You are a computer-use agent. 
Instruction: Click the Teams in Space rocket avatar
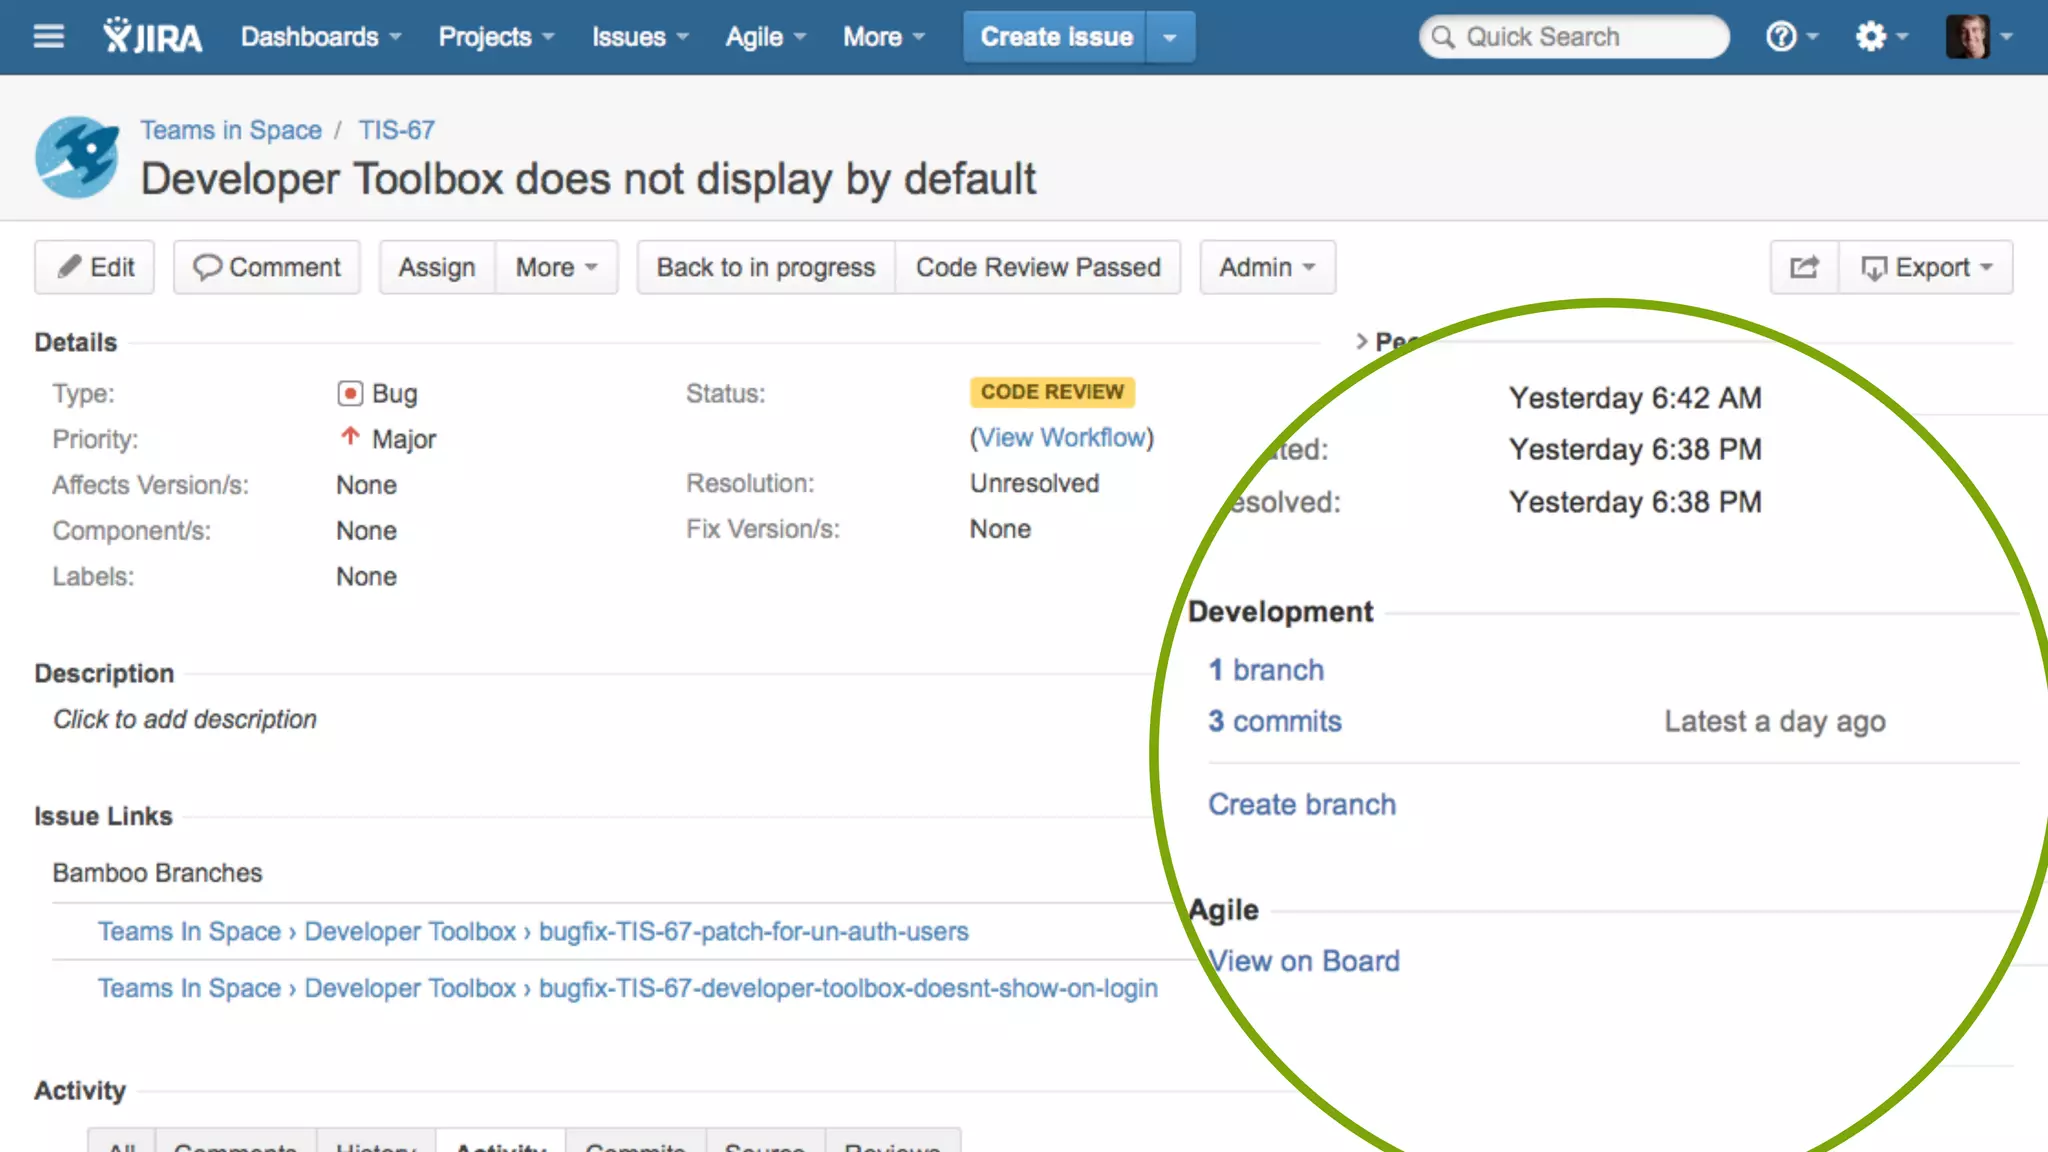pyautogui.click(x=77, y=157)
